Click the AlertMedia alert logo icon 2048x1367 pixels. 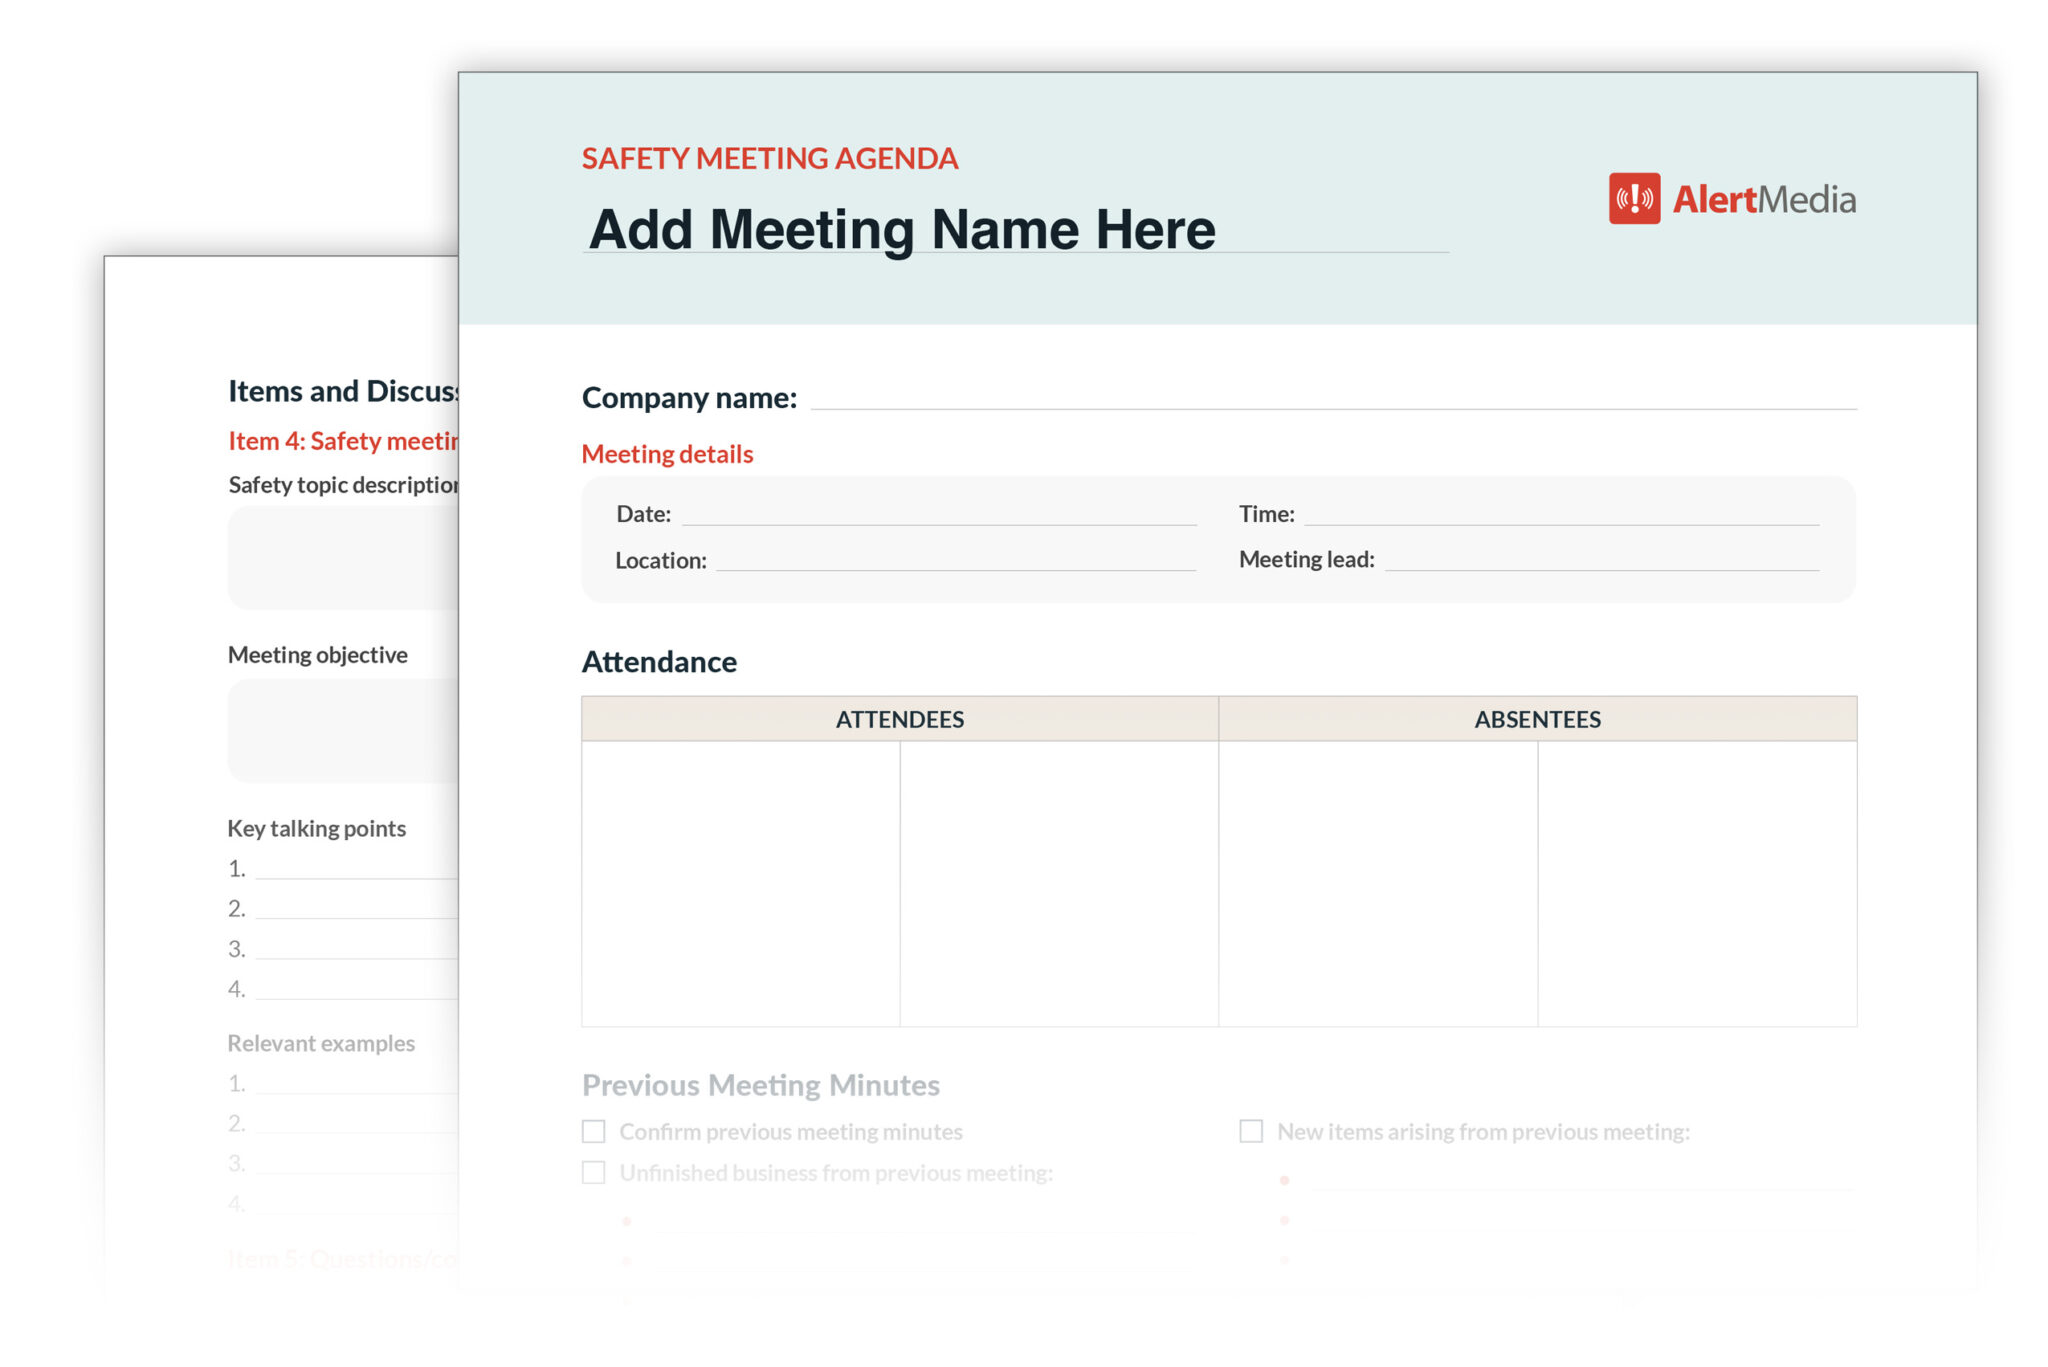(x=1633, y=198)
